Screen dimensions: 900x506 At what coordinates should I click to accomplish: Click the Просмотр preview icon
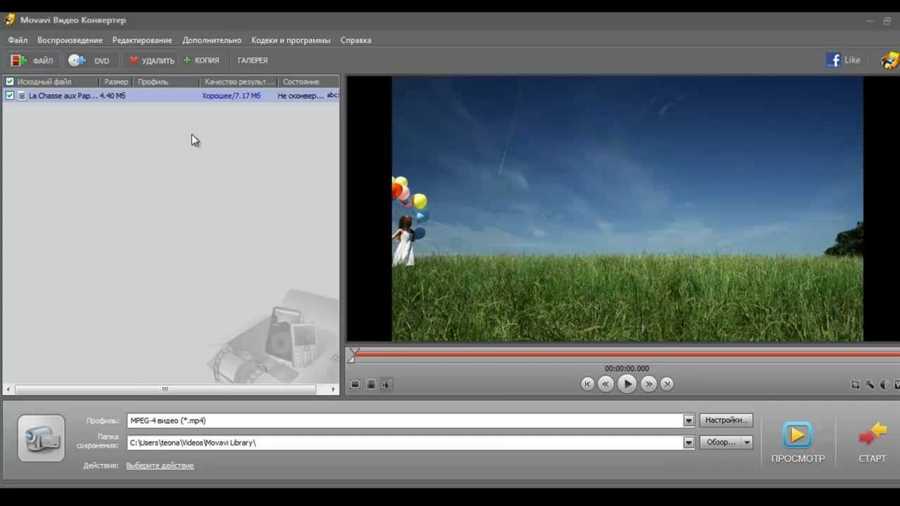point(797,434)
